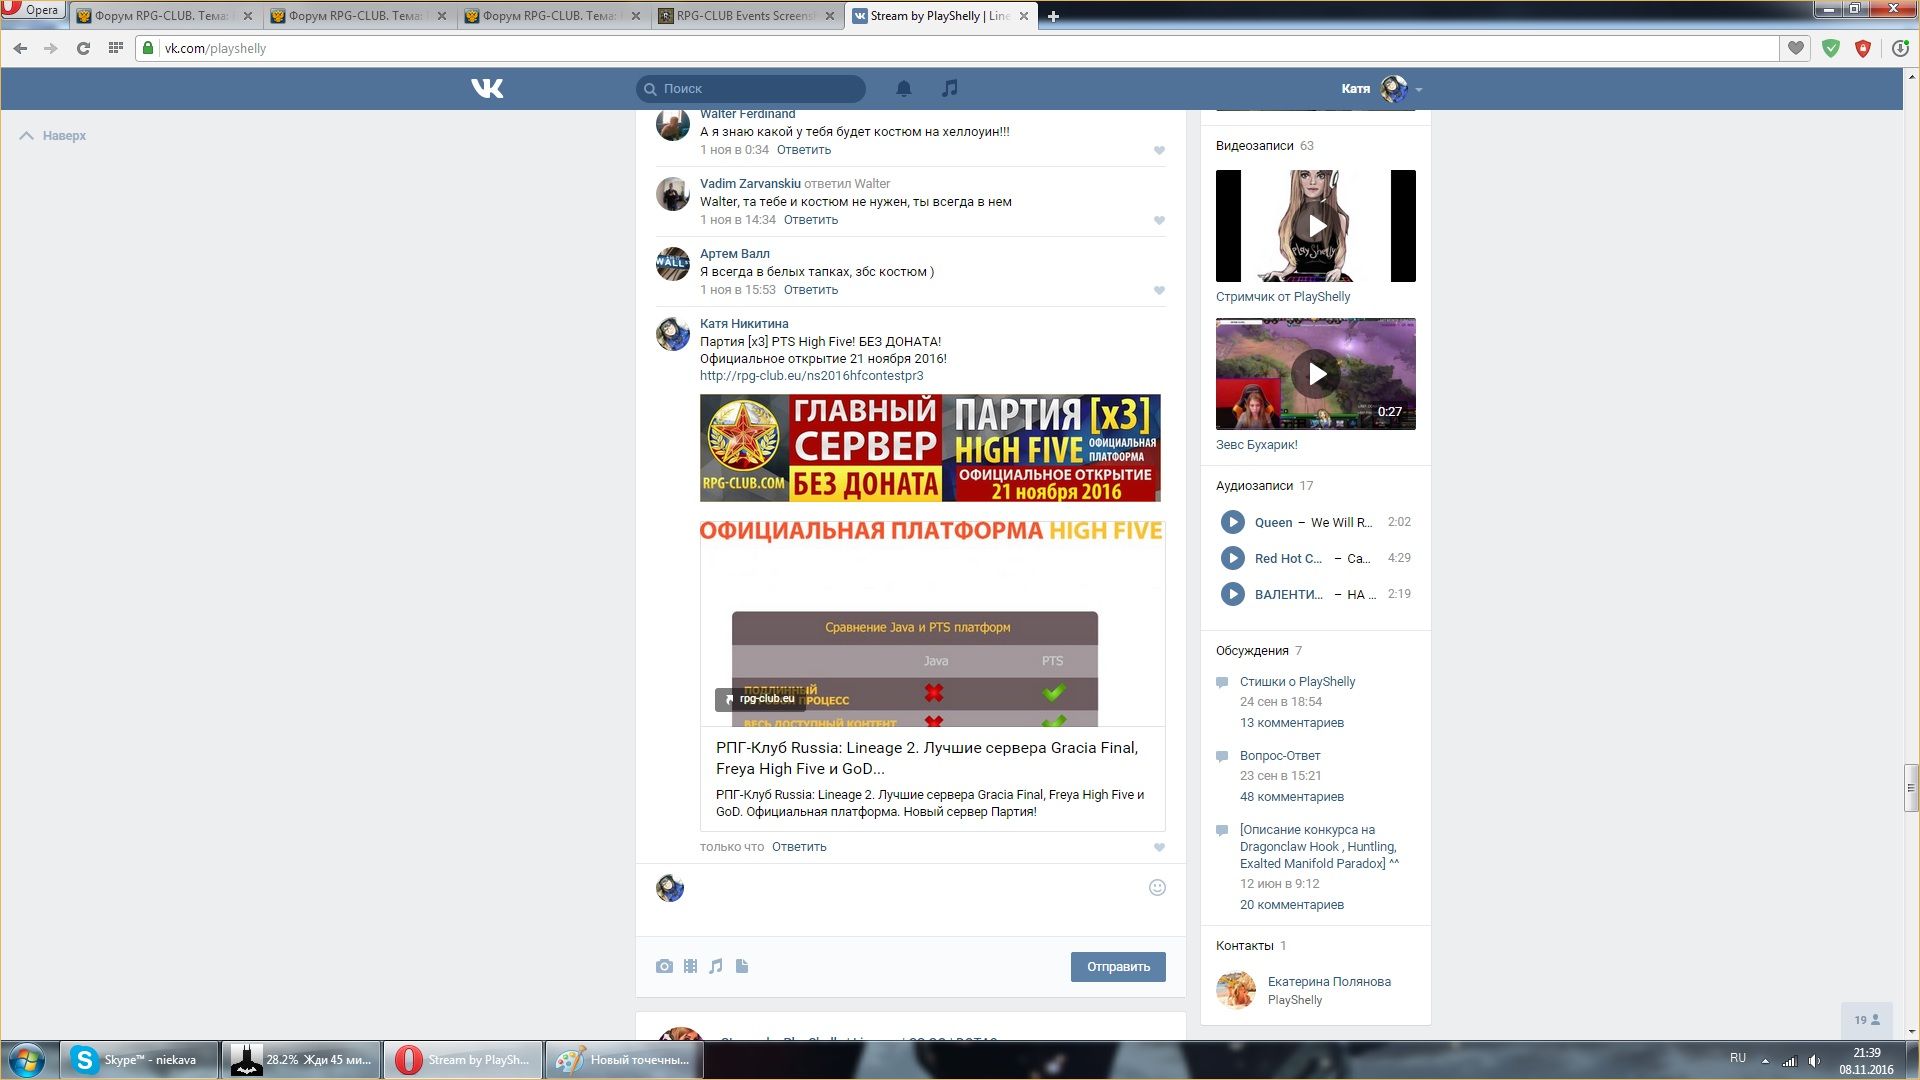
Task: Like Vadim Zarvanskiu's comment heart
Action: point(1159,220)
